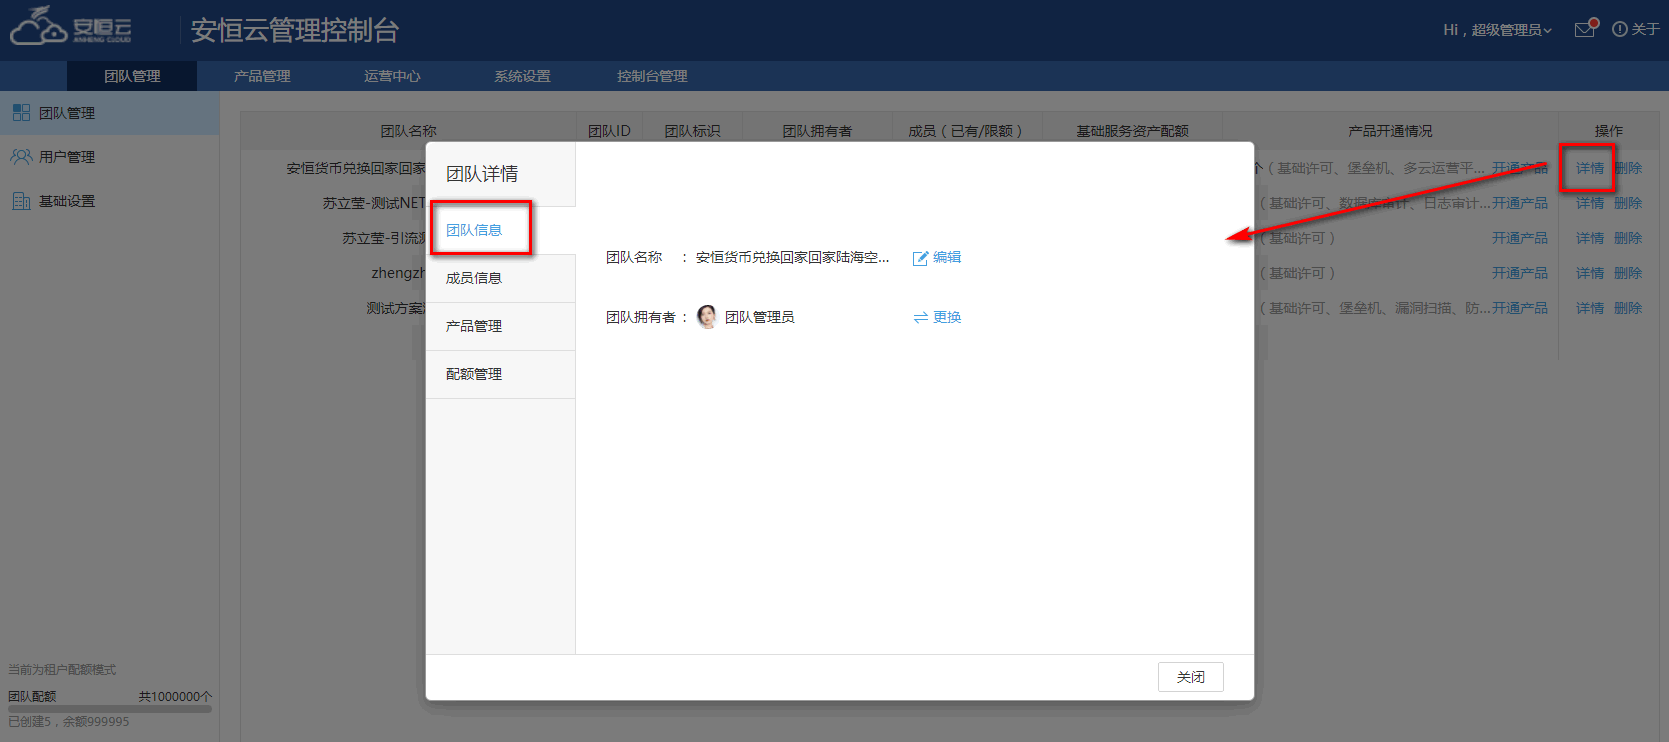
Task: Click the zhengzh team name cell
Action: click(x=398, y=273)
